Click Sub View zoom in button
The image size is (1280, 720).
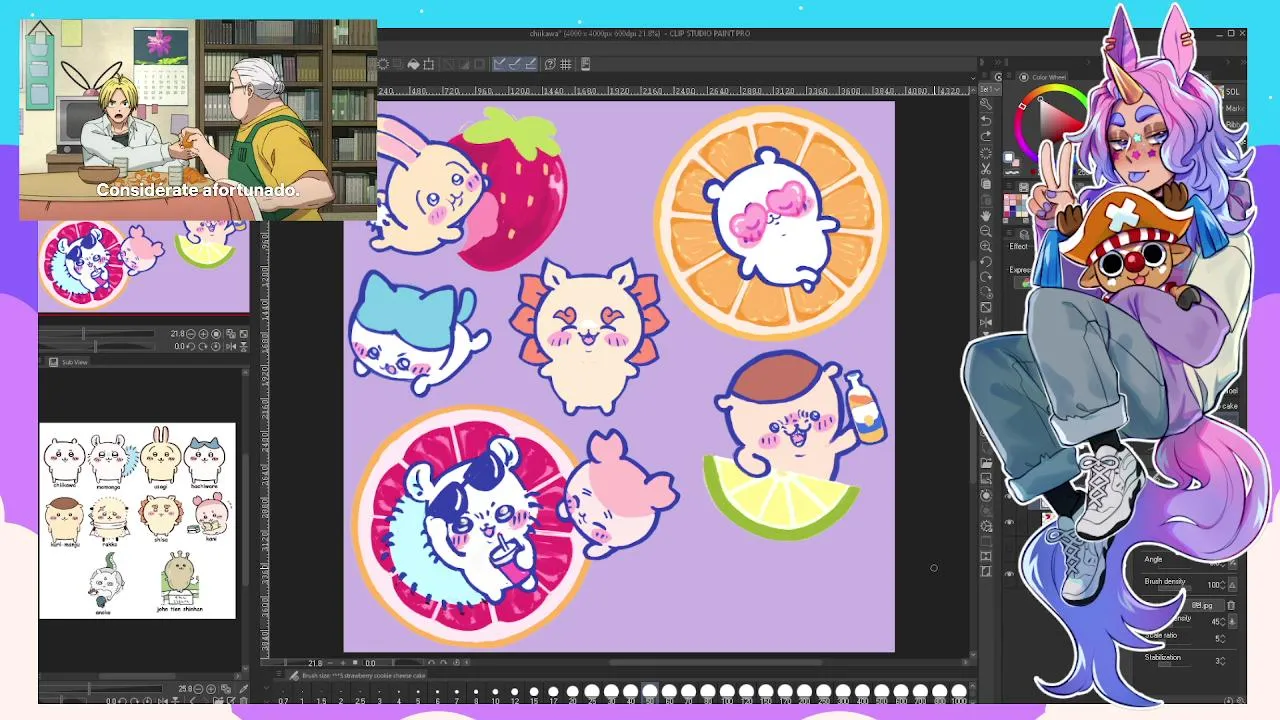coord(211,689)
